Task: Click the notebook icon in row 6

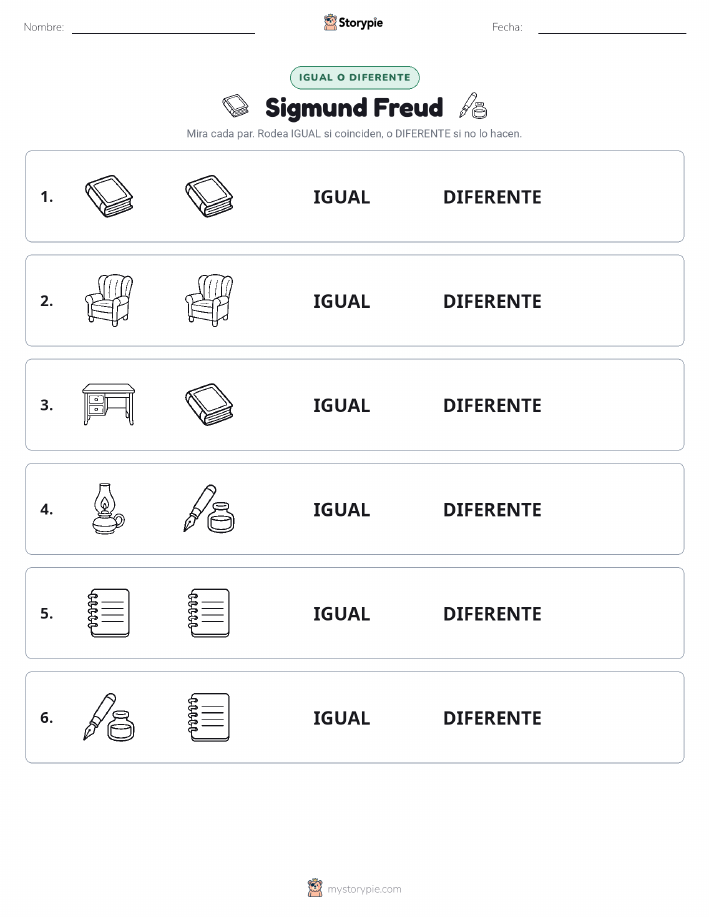Action: coord(209,718)
